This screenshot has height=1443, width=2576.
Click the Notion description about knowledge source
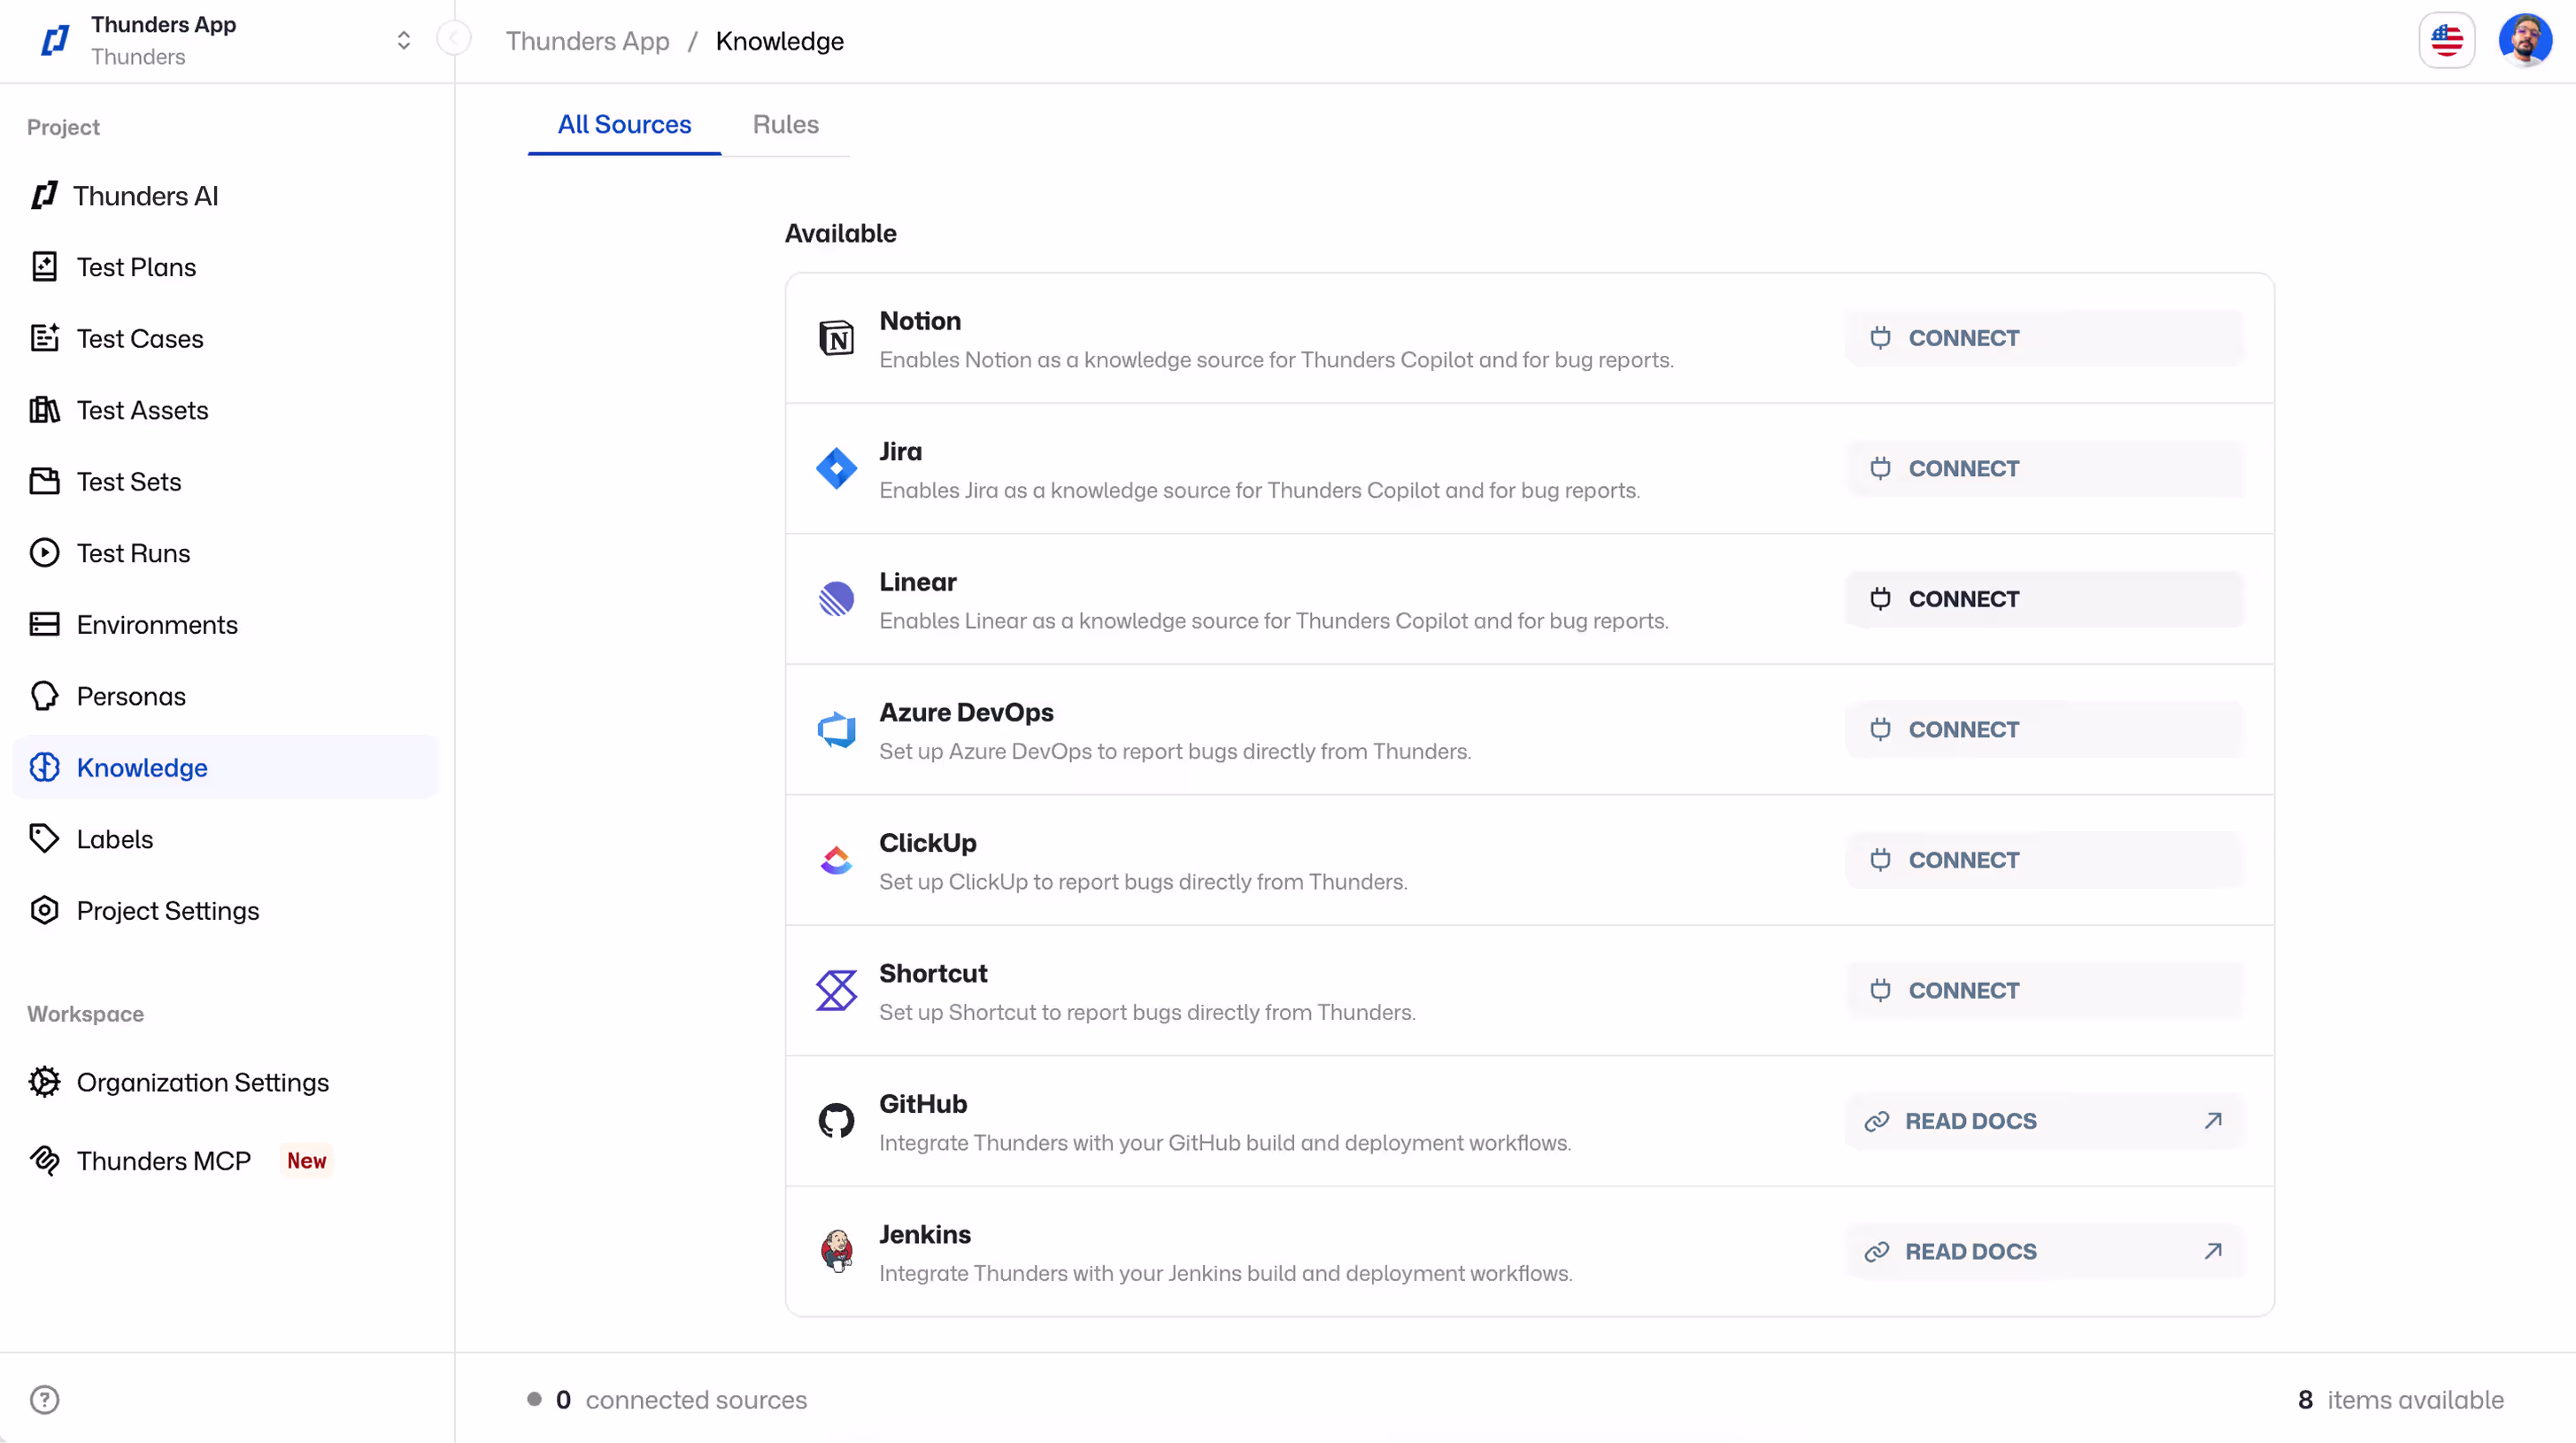(x=1276, y=360)
